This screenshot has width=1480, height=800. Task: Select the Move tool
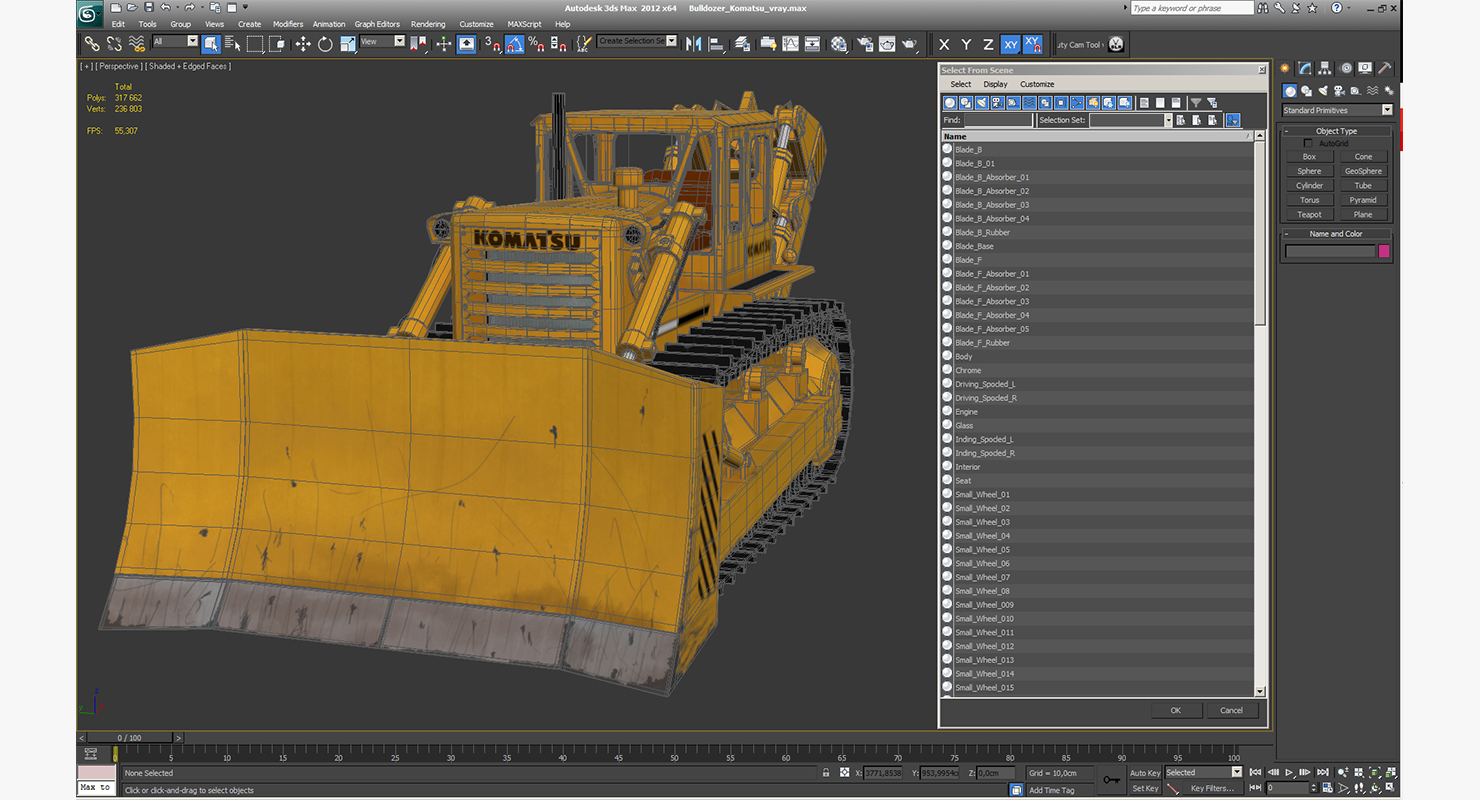click(x=303, y=44)
